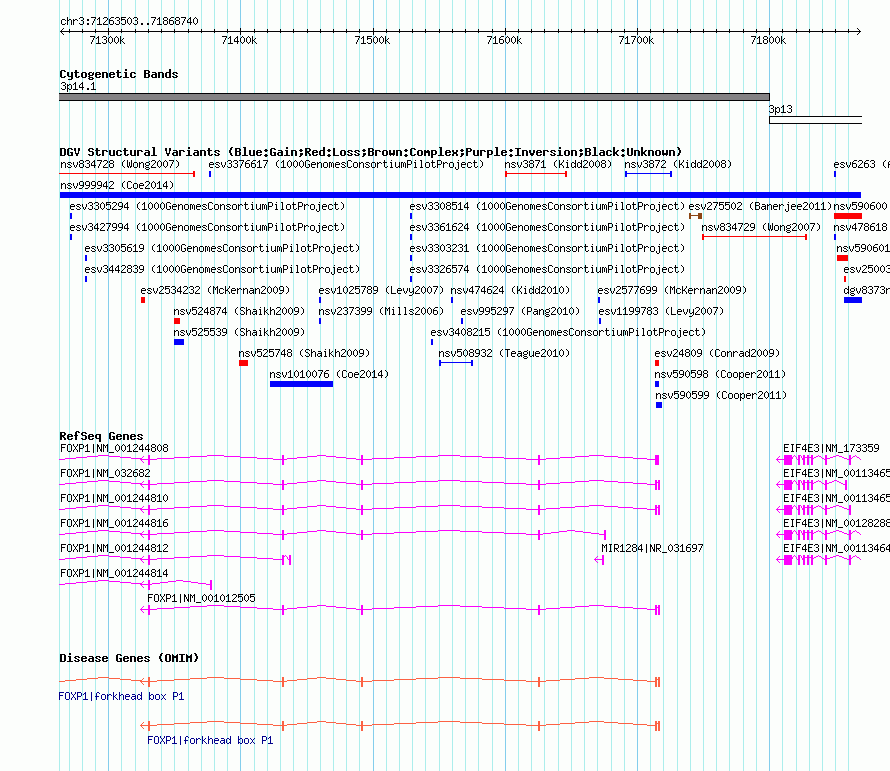
Task: Select esv1199783 (Levy2007) label
Action: click(661, 311)
